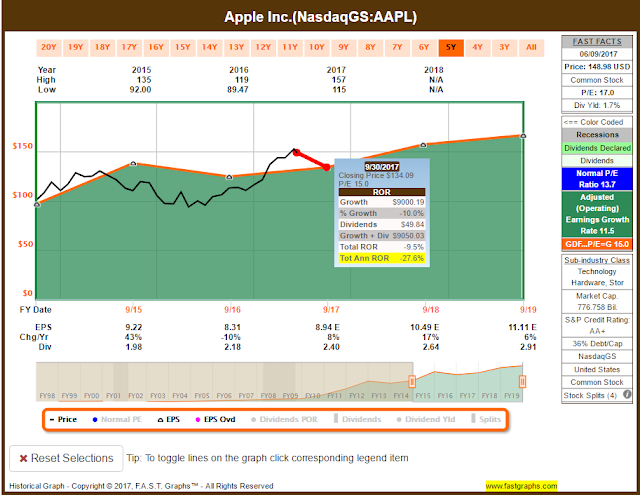The height and width of the screenshot is (495, 640).
Task: Click the starting EPS marker on left axis
Action: coord(37,204)
